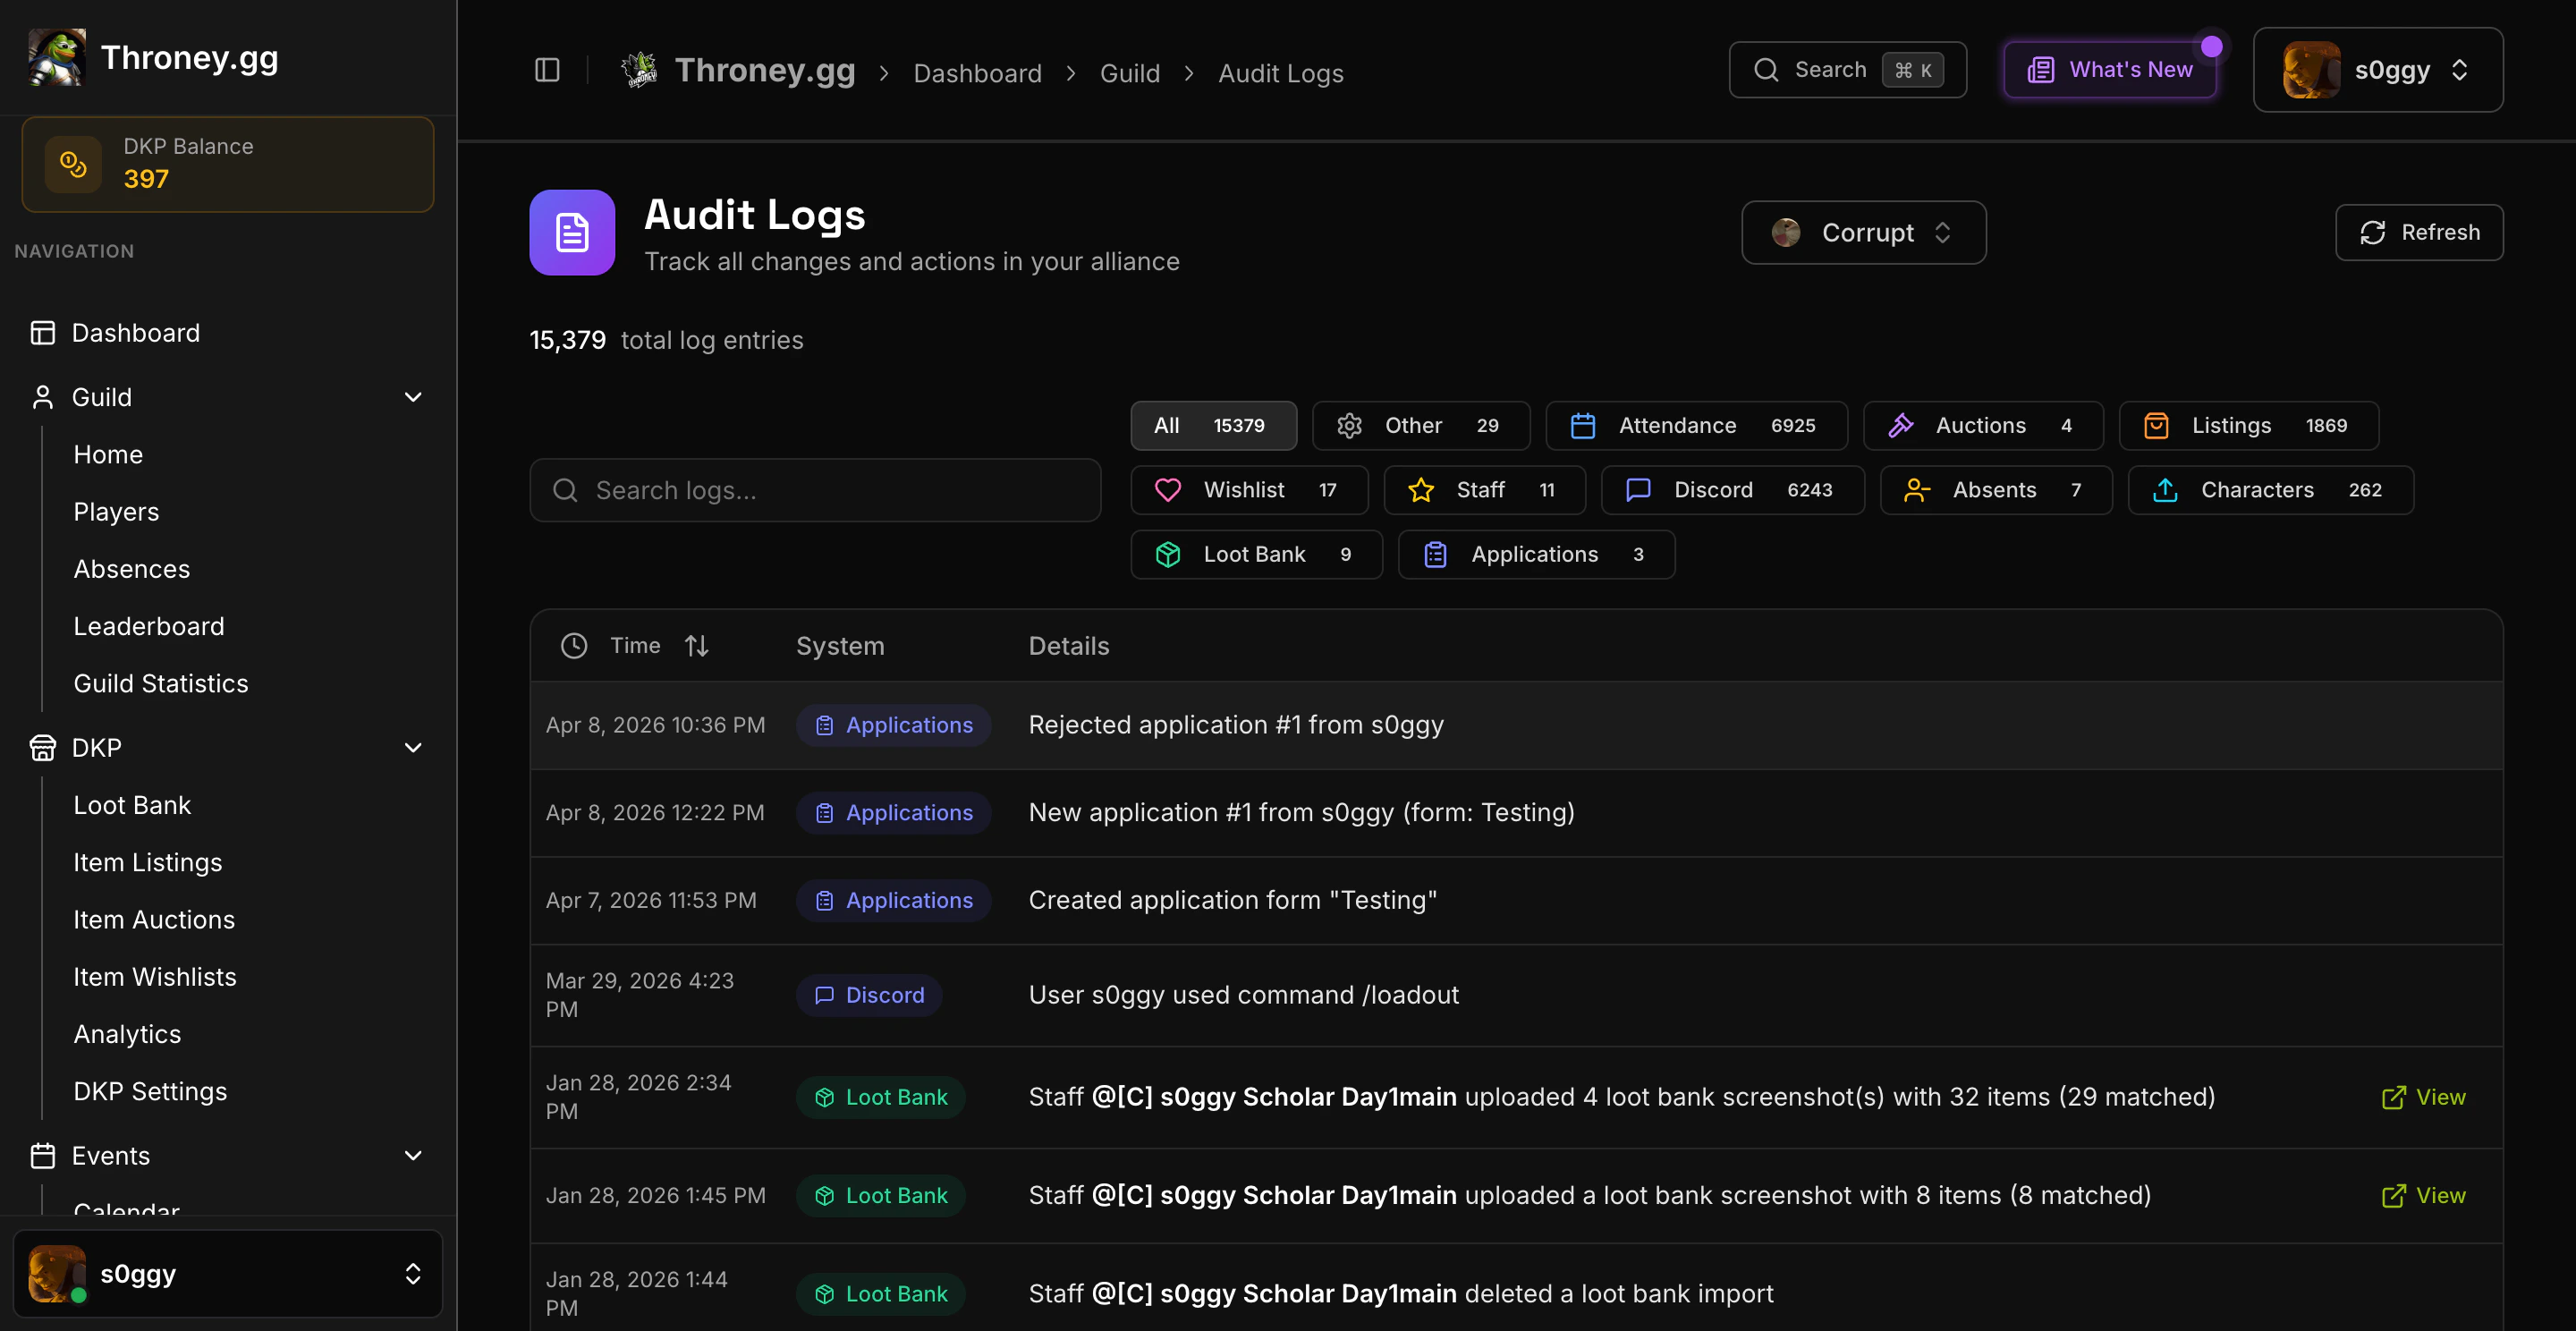Select the Attendance calendar filter icon
The image size is (2576, 1331).
click(x=1583, y=425)
